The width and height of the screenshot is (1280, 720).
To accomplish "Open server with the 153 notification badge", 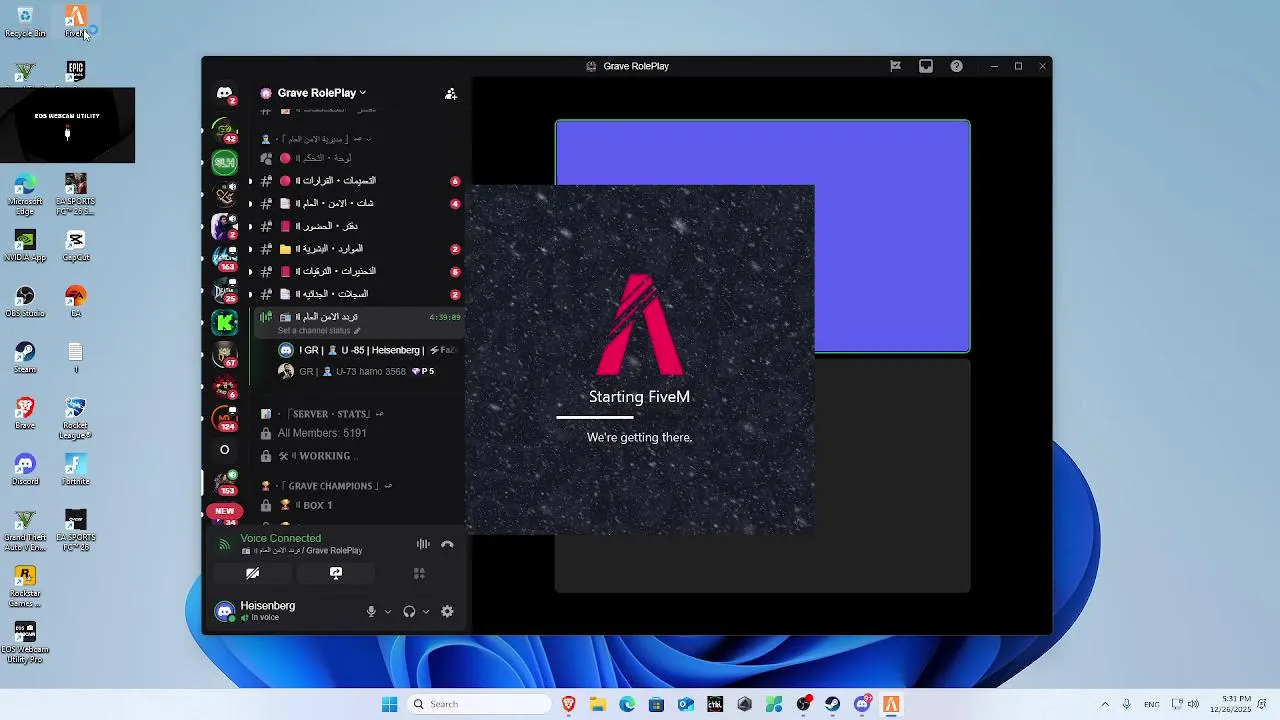I will click(225, 481).
